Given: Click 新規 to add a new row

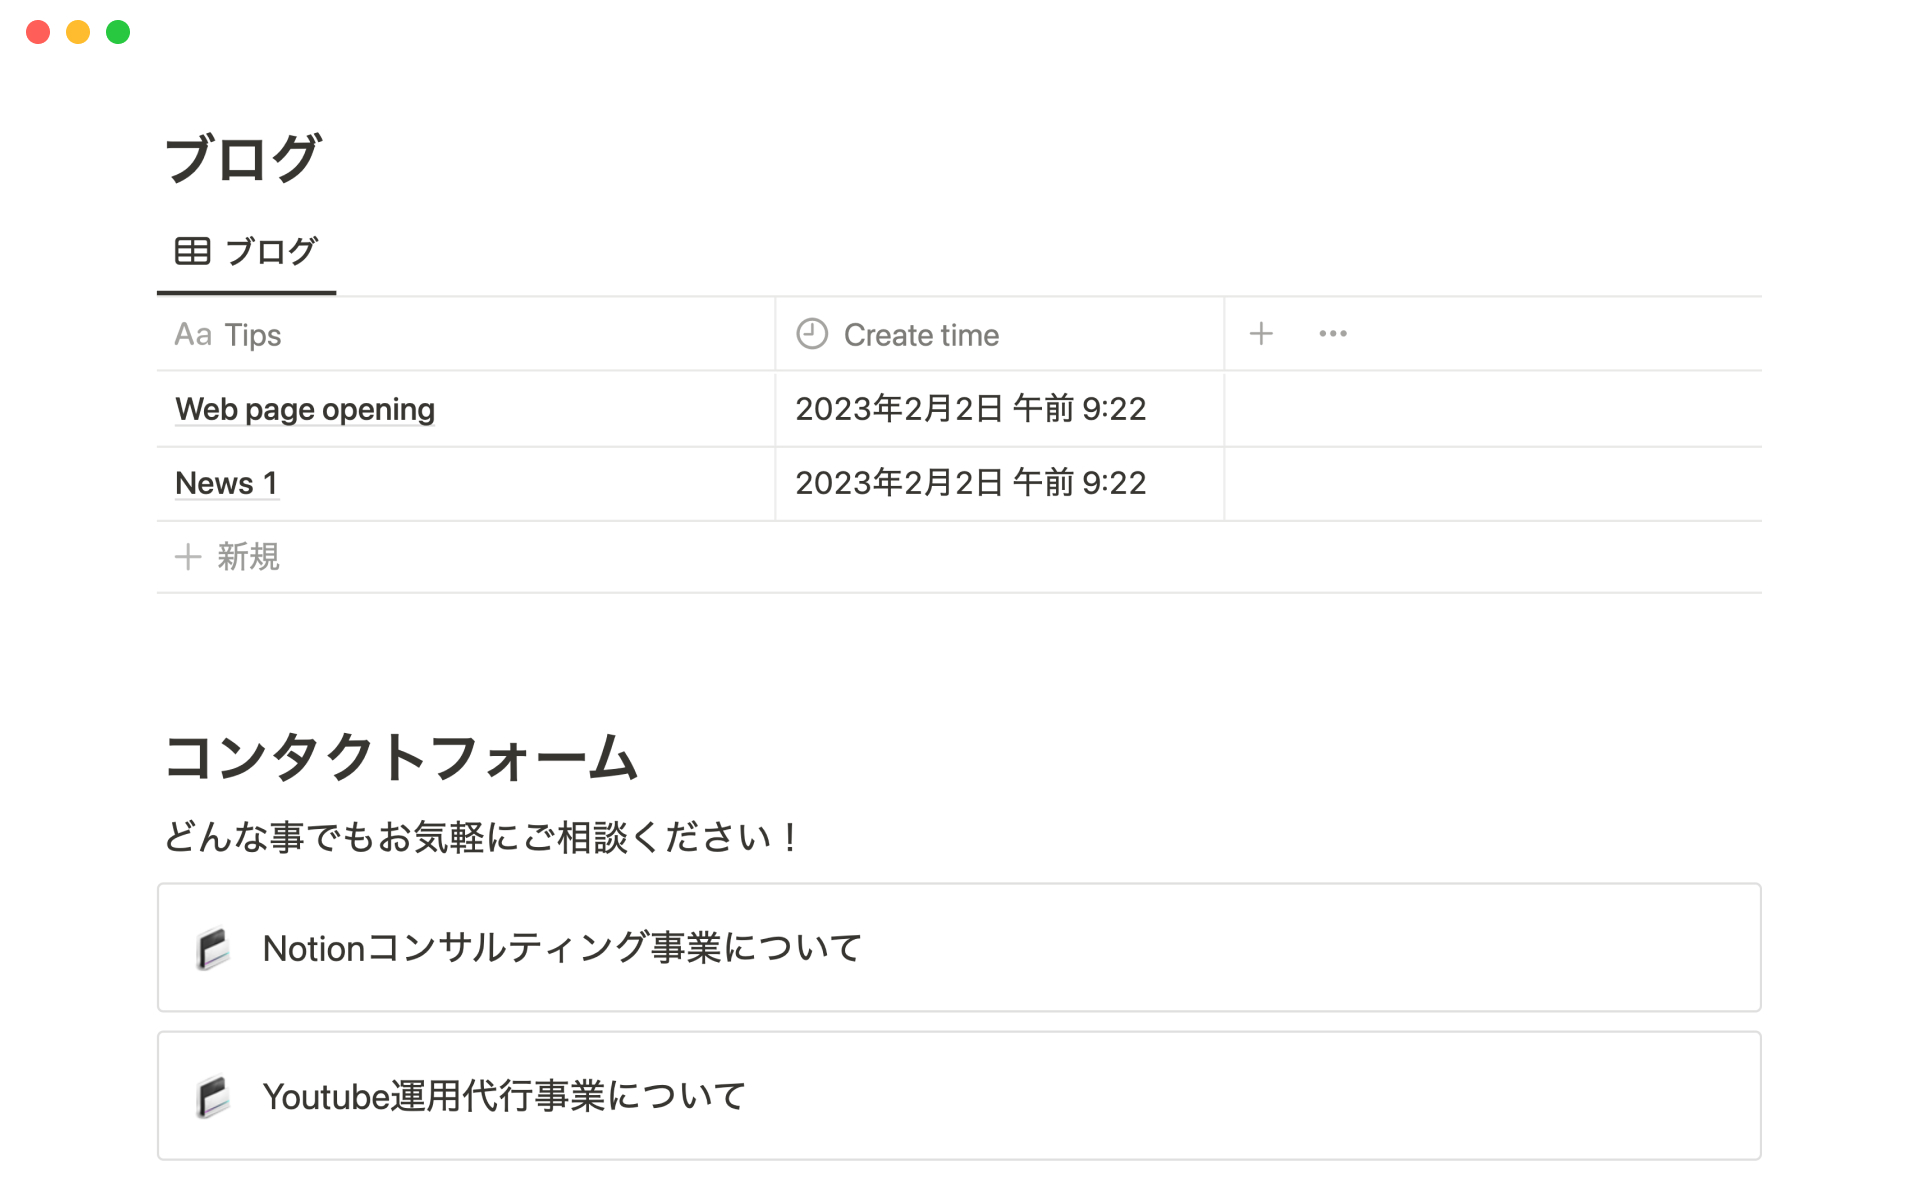Looking at the screenshot, I should 248,557.
